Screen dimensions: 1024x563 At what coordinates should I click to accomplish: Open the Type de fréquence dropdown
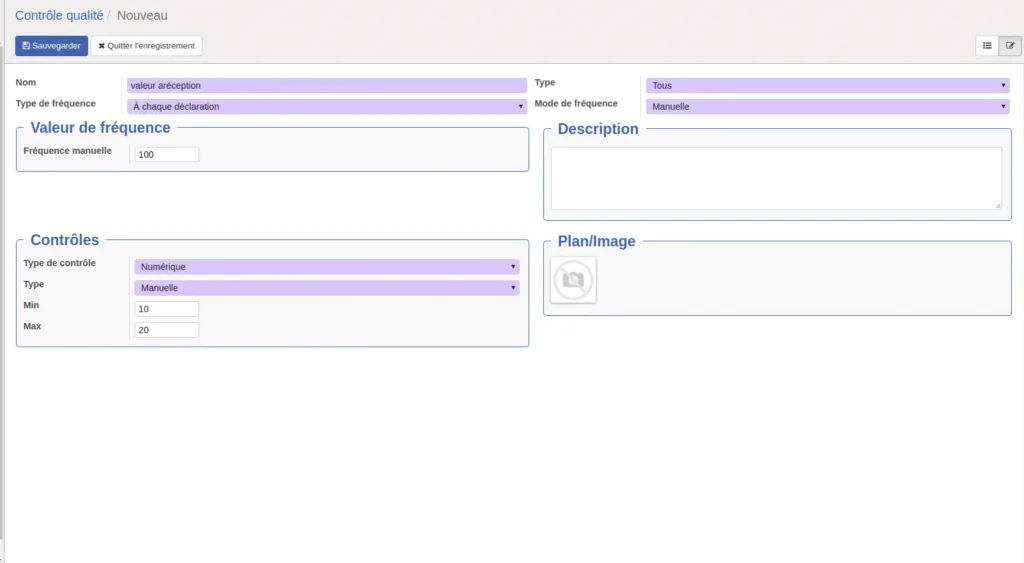[327, 106]
